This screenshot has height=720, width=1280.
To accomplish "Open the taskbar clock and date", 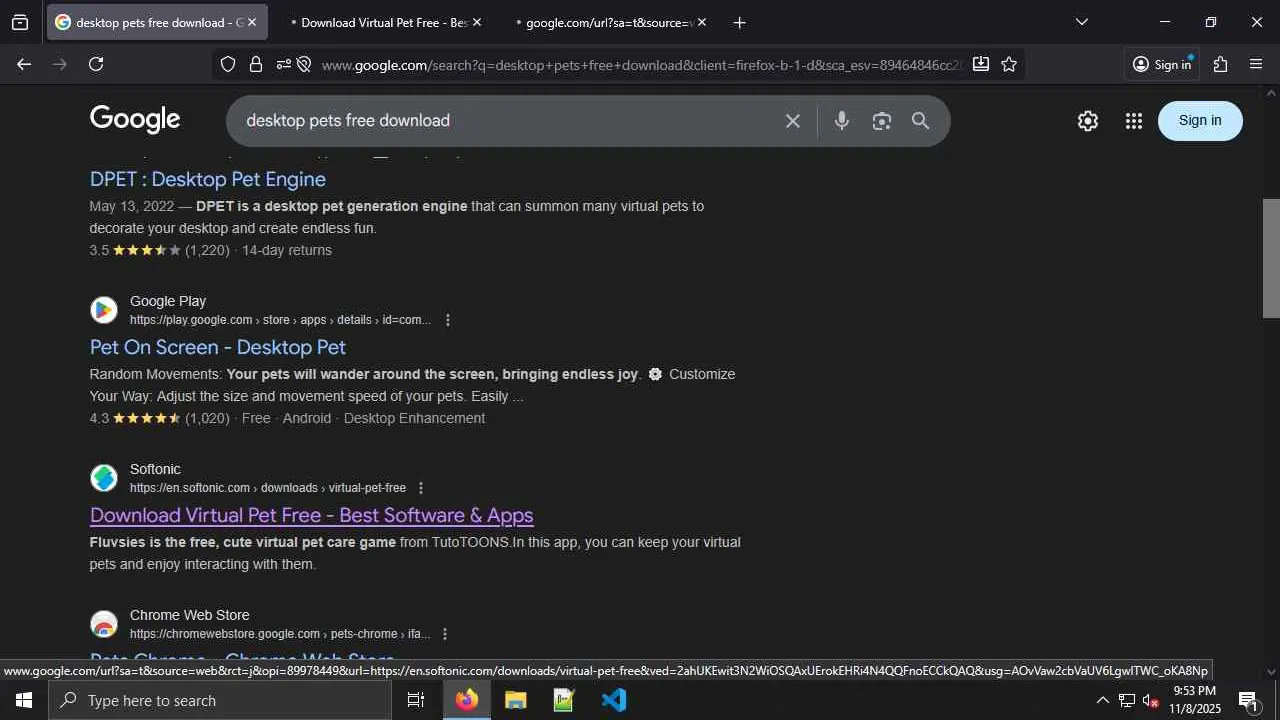I will pos(1195,700).
